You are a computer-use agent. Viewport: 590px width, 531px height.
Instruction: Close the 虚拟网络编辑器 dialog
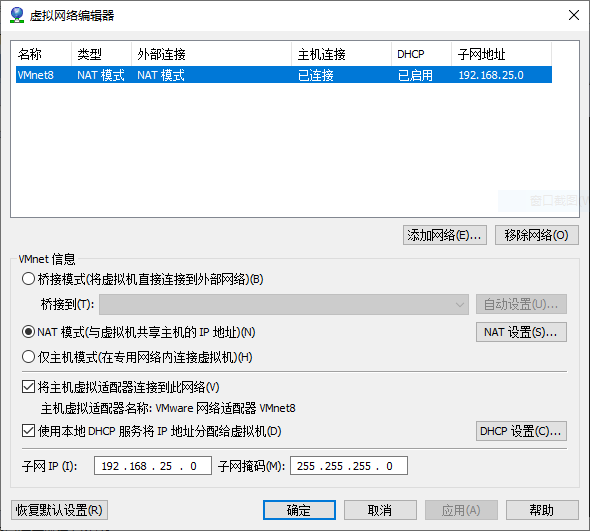point(574,15)
